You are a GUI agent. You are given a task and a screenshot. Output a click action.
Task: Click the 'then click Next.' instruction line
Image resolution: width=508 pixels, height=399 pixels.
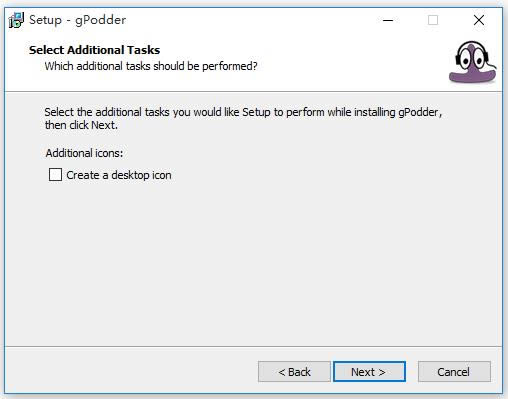(x=81, y=125)
